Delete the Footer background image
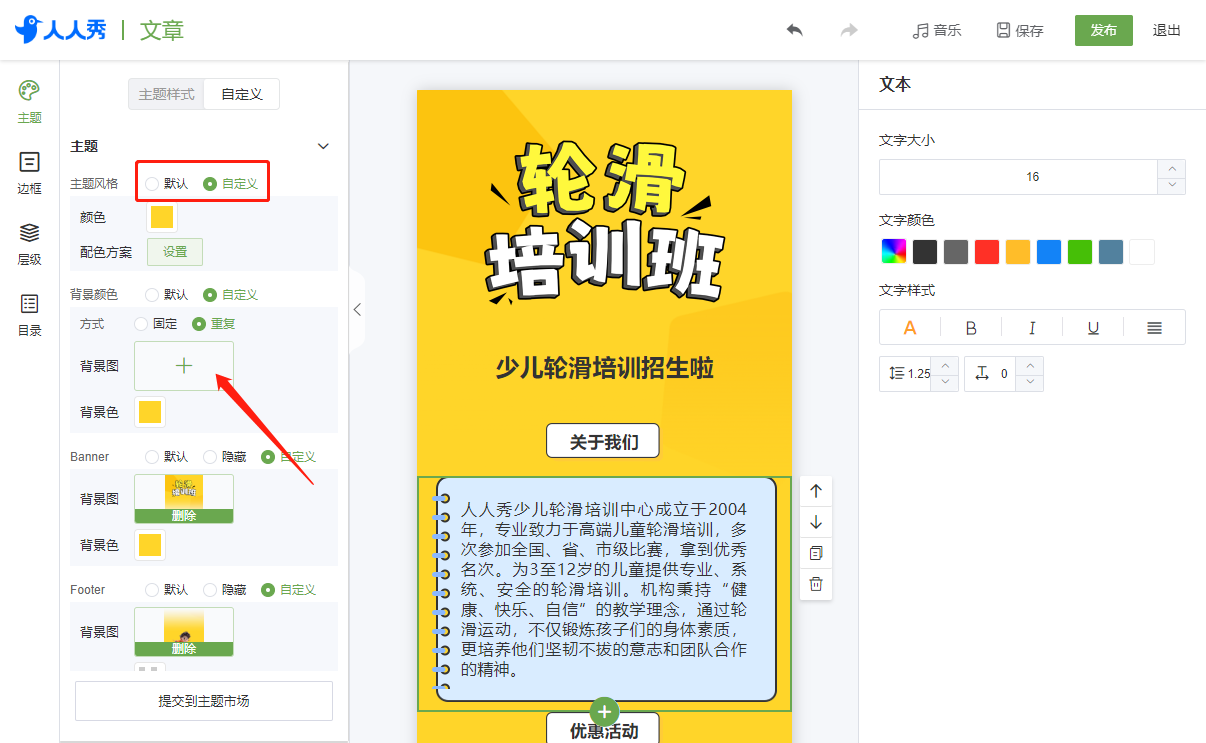The width and height of the screenshot is (1206, 743). [184, 649]
